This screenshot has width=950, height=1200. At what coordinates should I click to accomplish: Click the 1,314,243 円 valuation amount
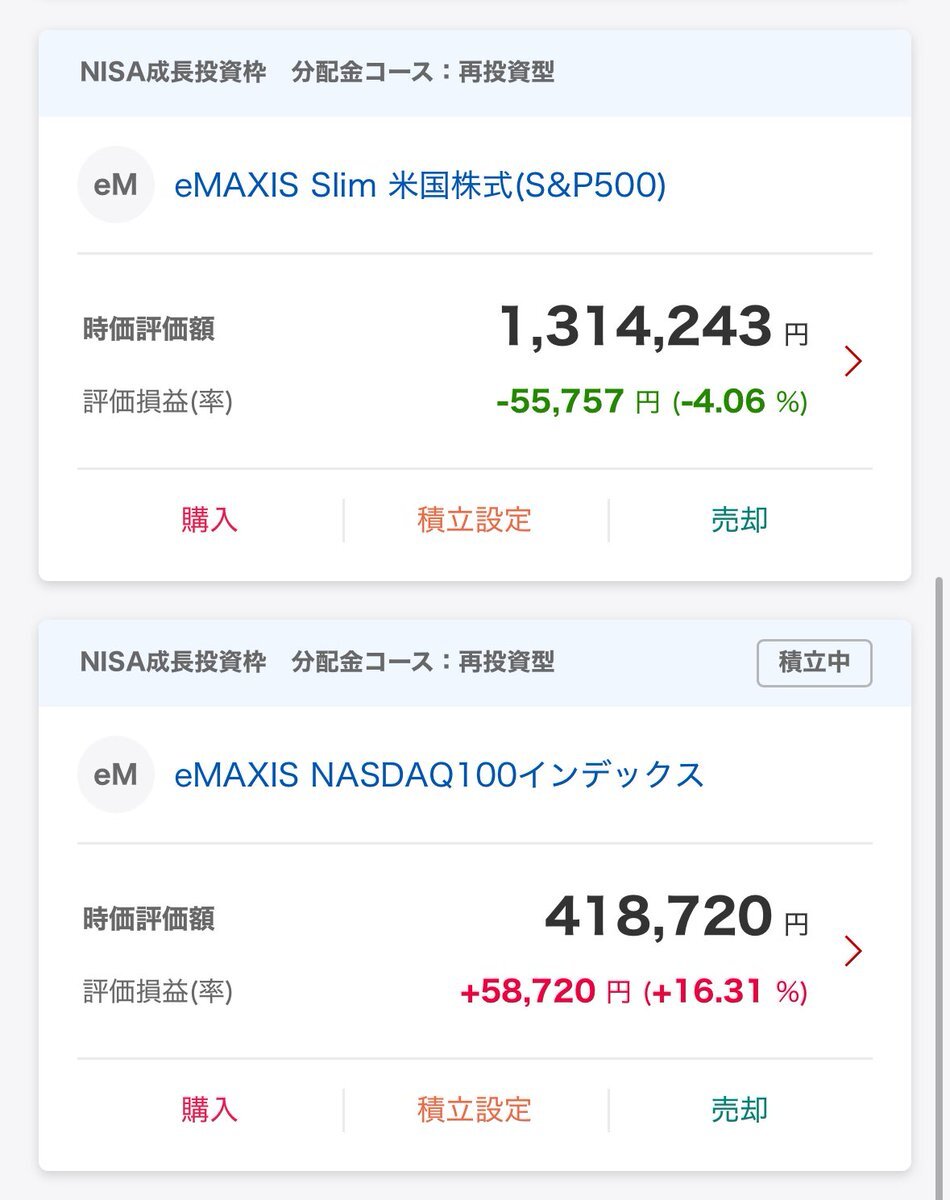(652, 328)
